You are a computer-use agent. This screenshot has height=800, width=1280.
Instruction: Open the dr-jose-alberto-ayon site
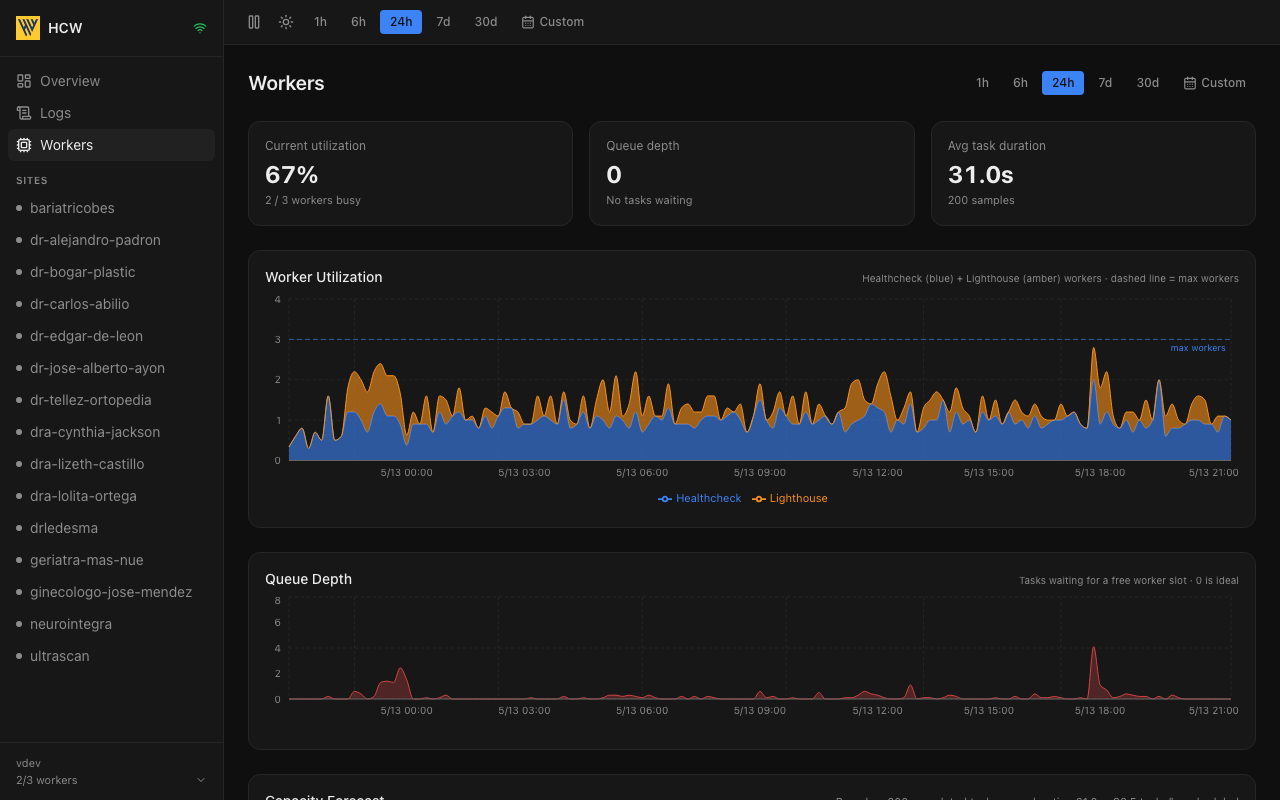pos(111,368)
